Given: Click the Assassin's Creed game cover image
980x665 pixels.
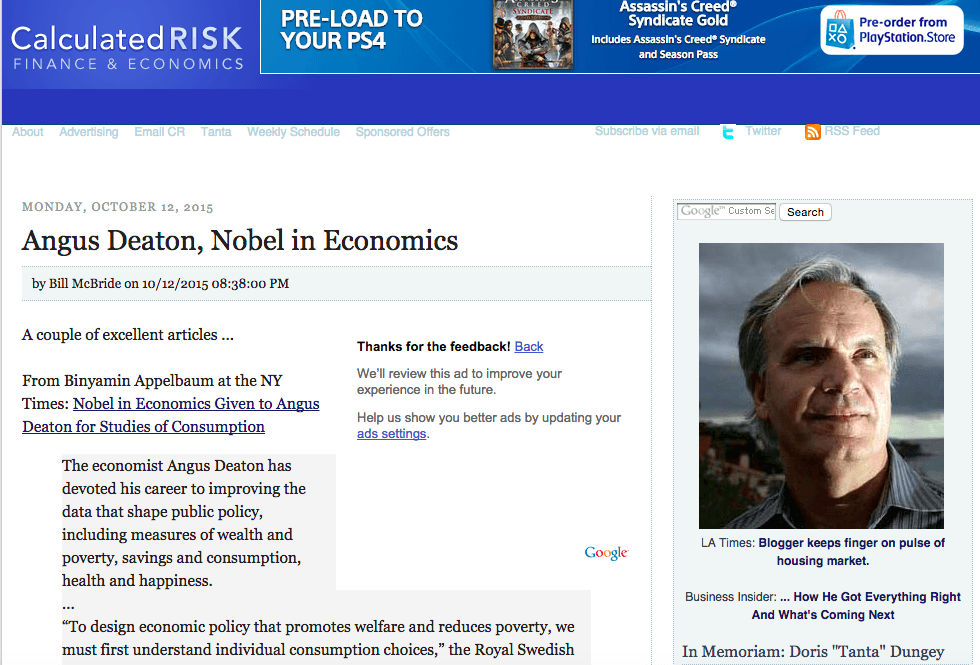Looking at the screenshot, I should point(532,34).
